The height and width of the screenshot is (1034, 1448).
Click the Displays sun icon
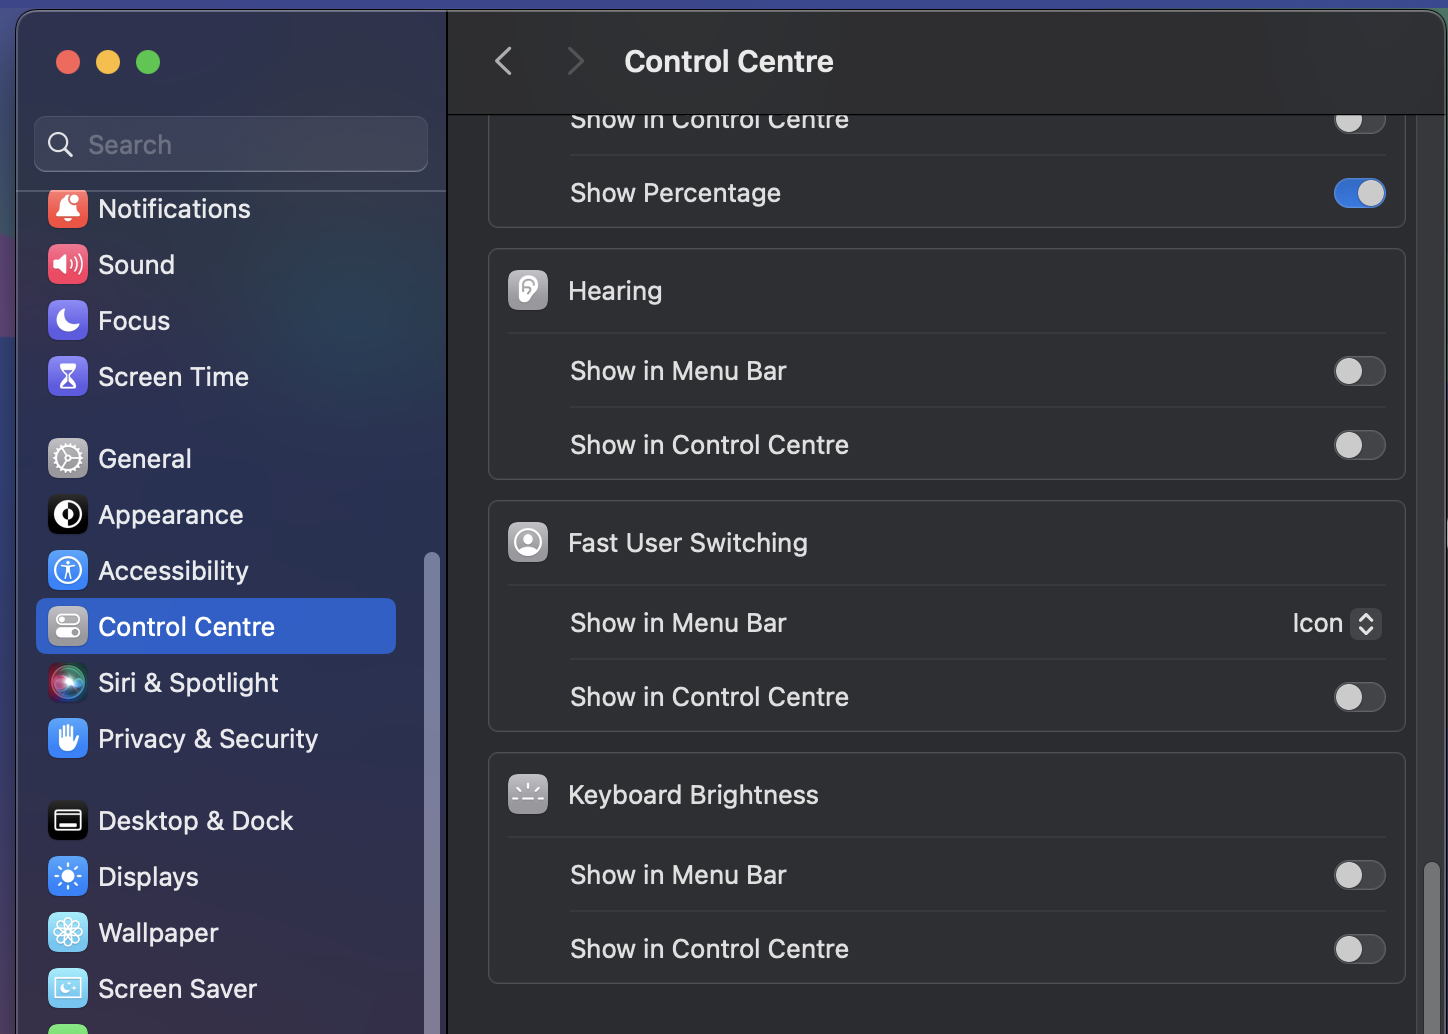click(x=68, y=877)
